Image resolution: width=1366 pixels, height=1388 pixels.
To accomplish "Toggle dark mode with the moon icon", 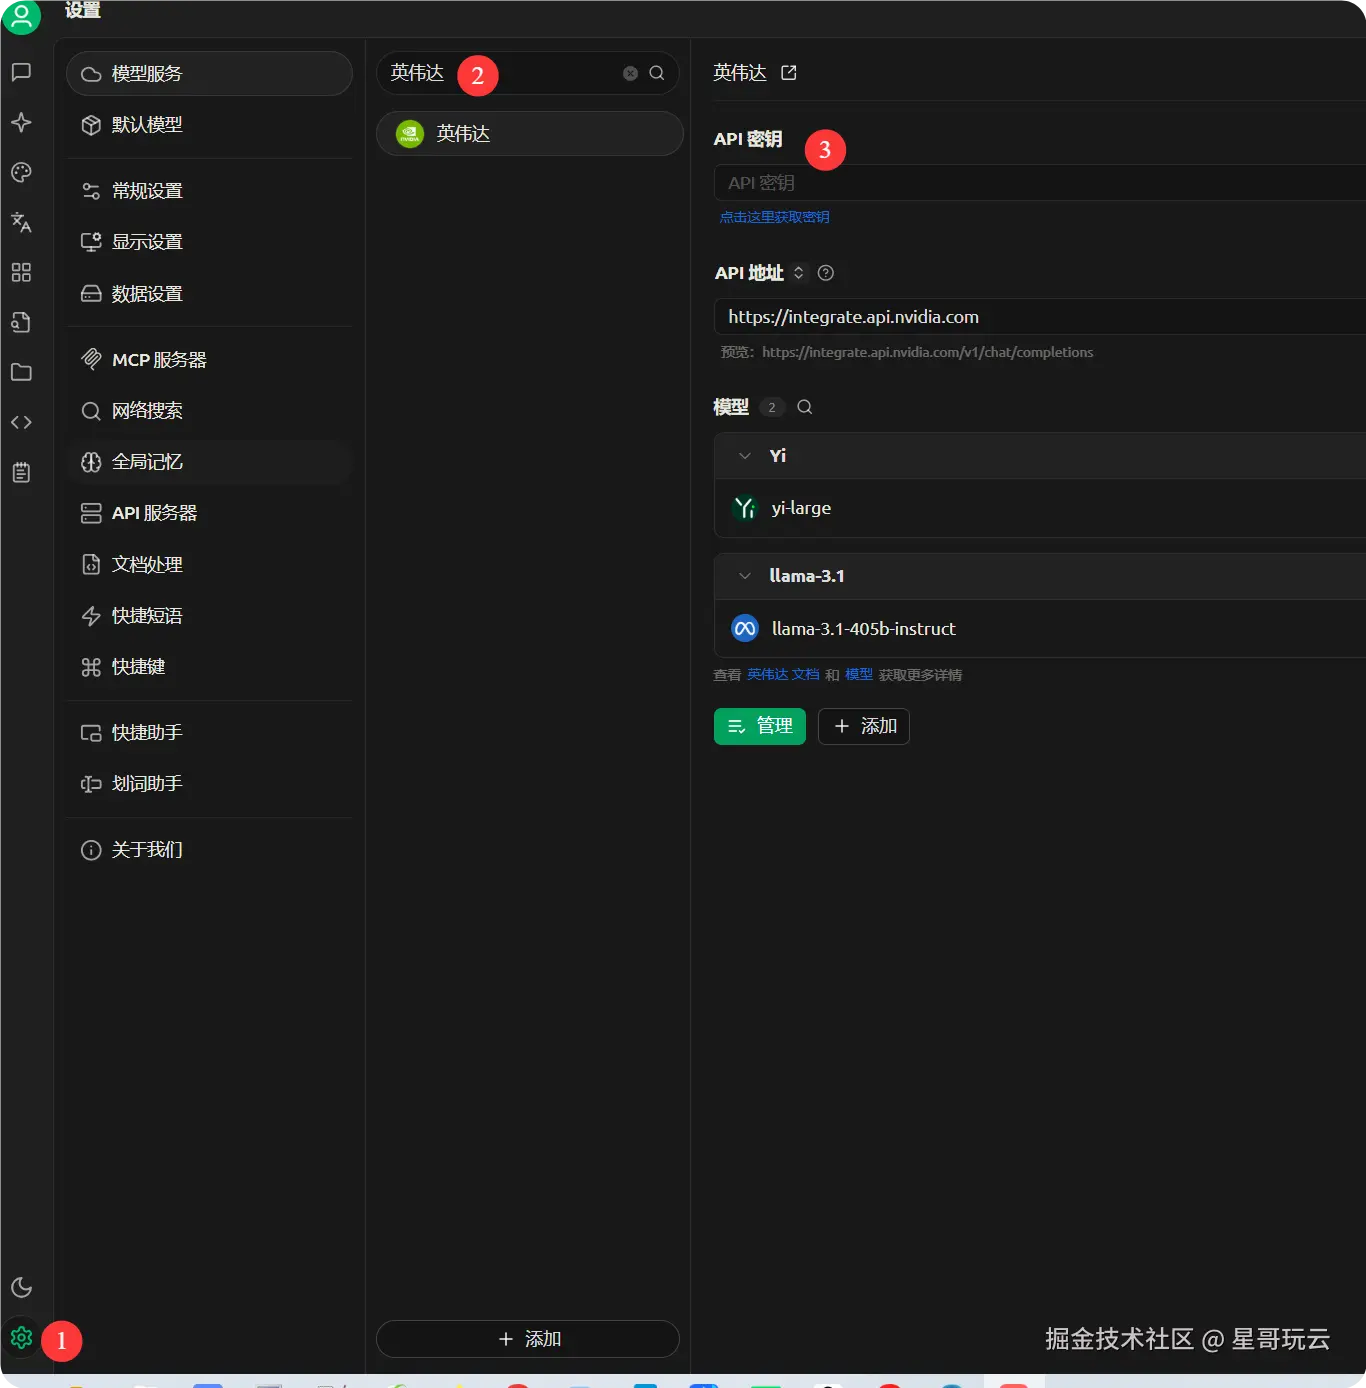I will 21,1287.
